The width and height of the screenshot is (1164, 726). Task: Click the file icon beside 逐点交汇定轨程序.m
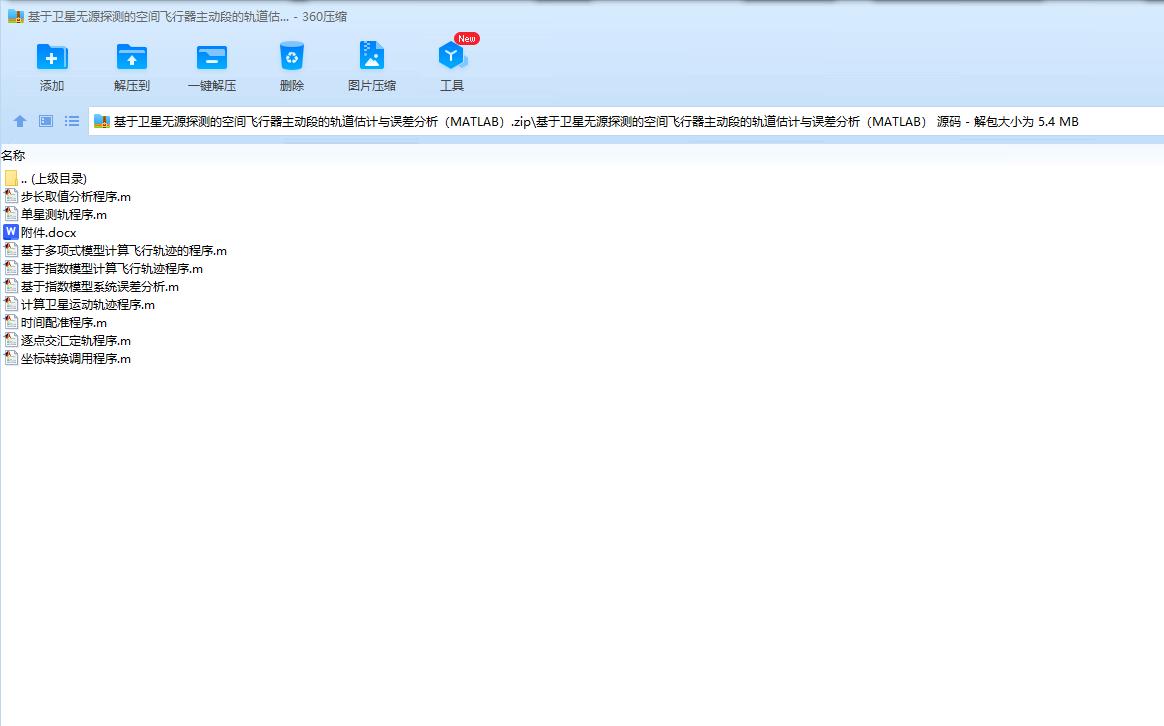[x=10, y=340]
